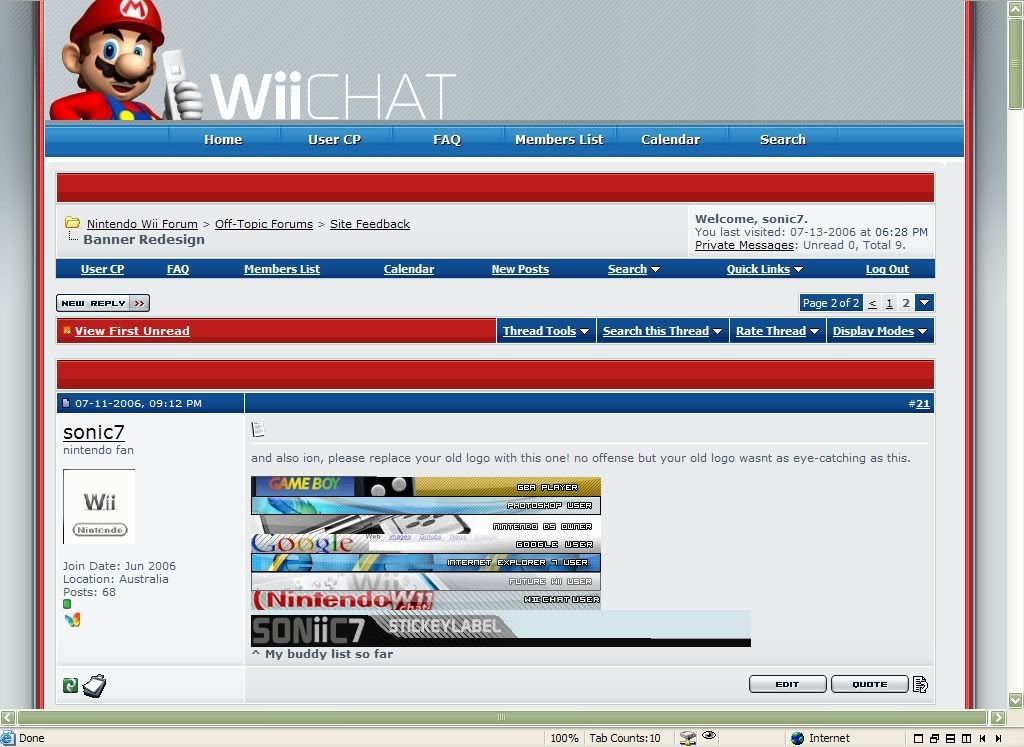Click the Quote button on post #21
Viewport: 1024px width, 747px height.
click(x=870, y=684)
